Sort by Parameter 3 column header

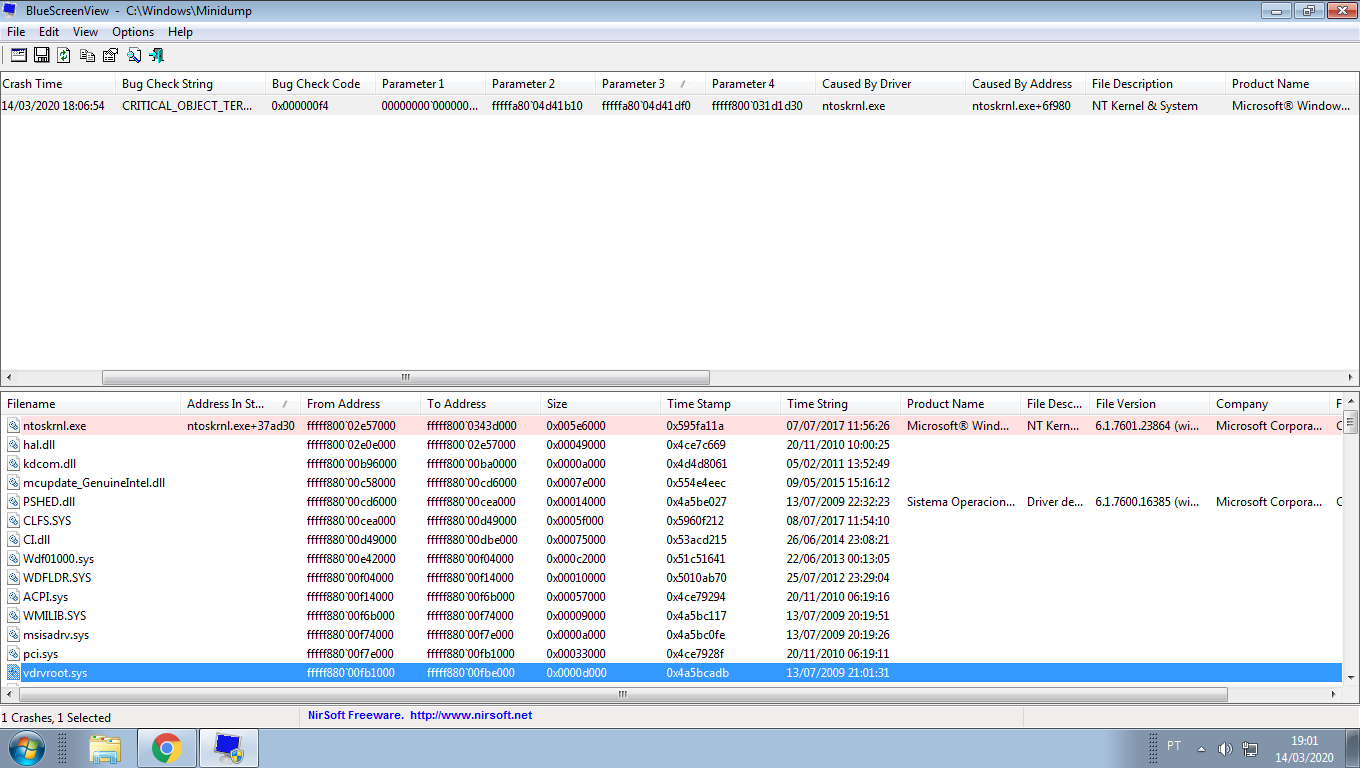click(650, 84)
